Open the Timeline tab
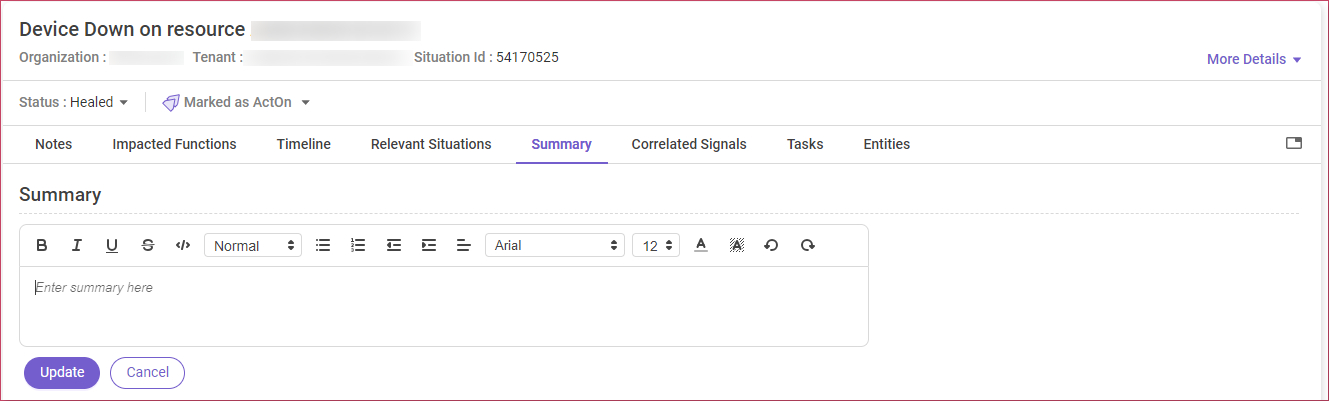Screen dimensions: 1329x401 pos(304,144)
